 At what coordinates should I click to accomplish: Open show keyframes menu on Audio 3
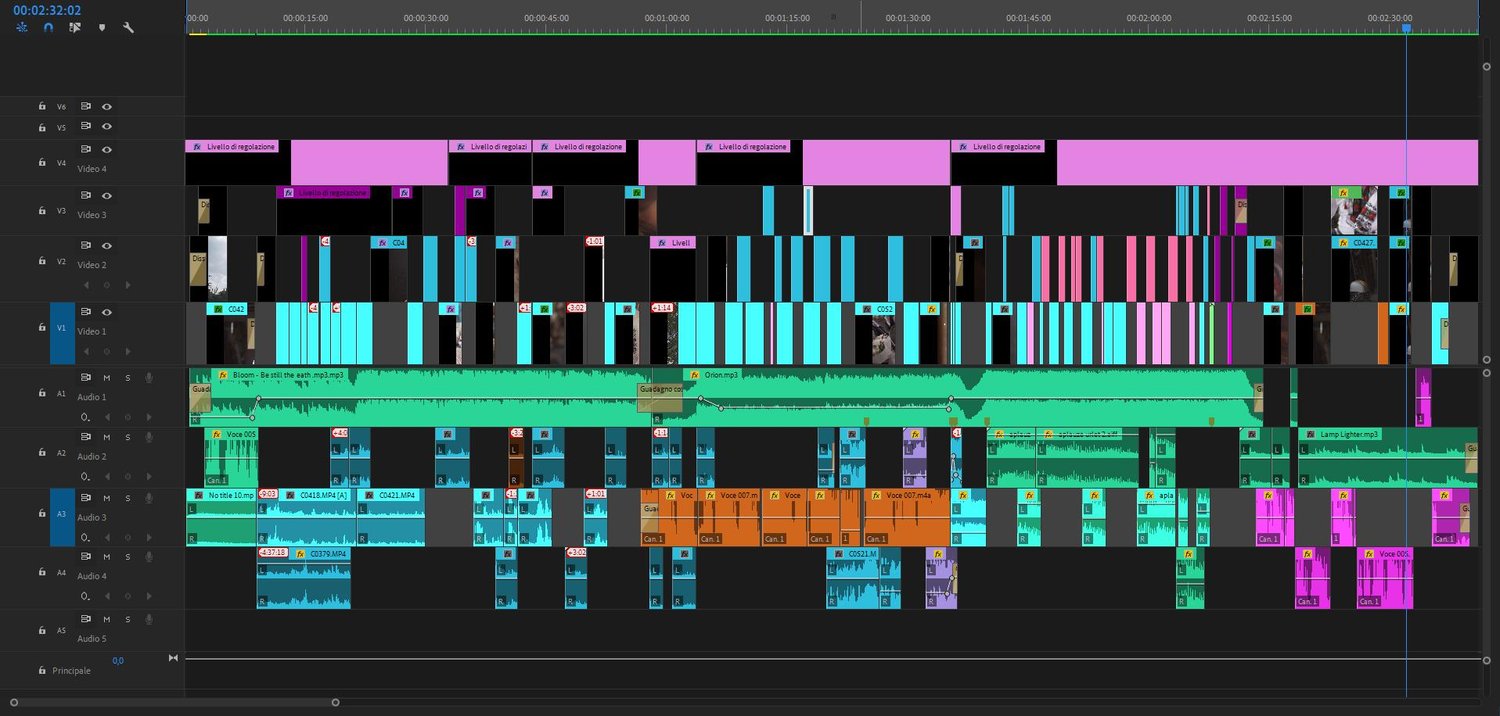[x=86, y=537]
